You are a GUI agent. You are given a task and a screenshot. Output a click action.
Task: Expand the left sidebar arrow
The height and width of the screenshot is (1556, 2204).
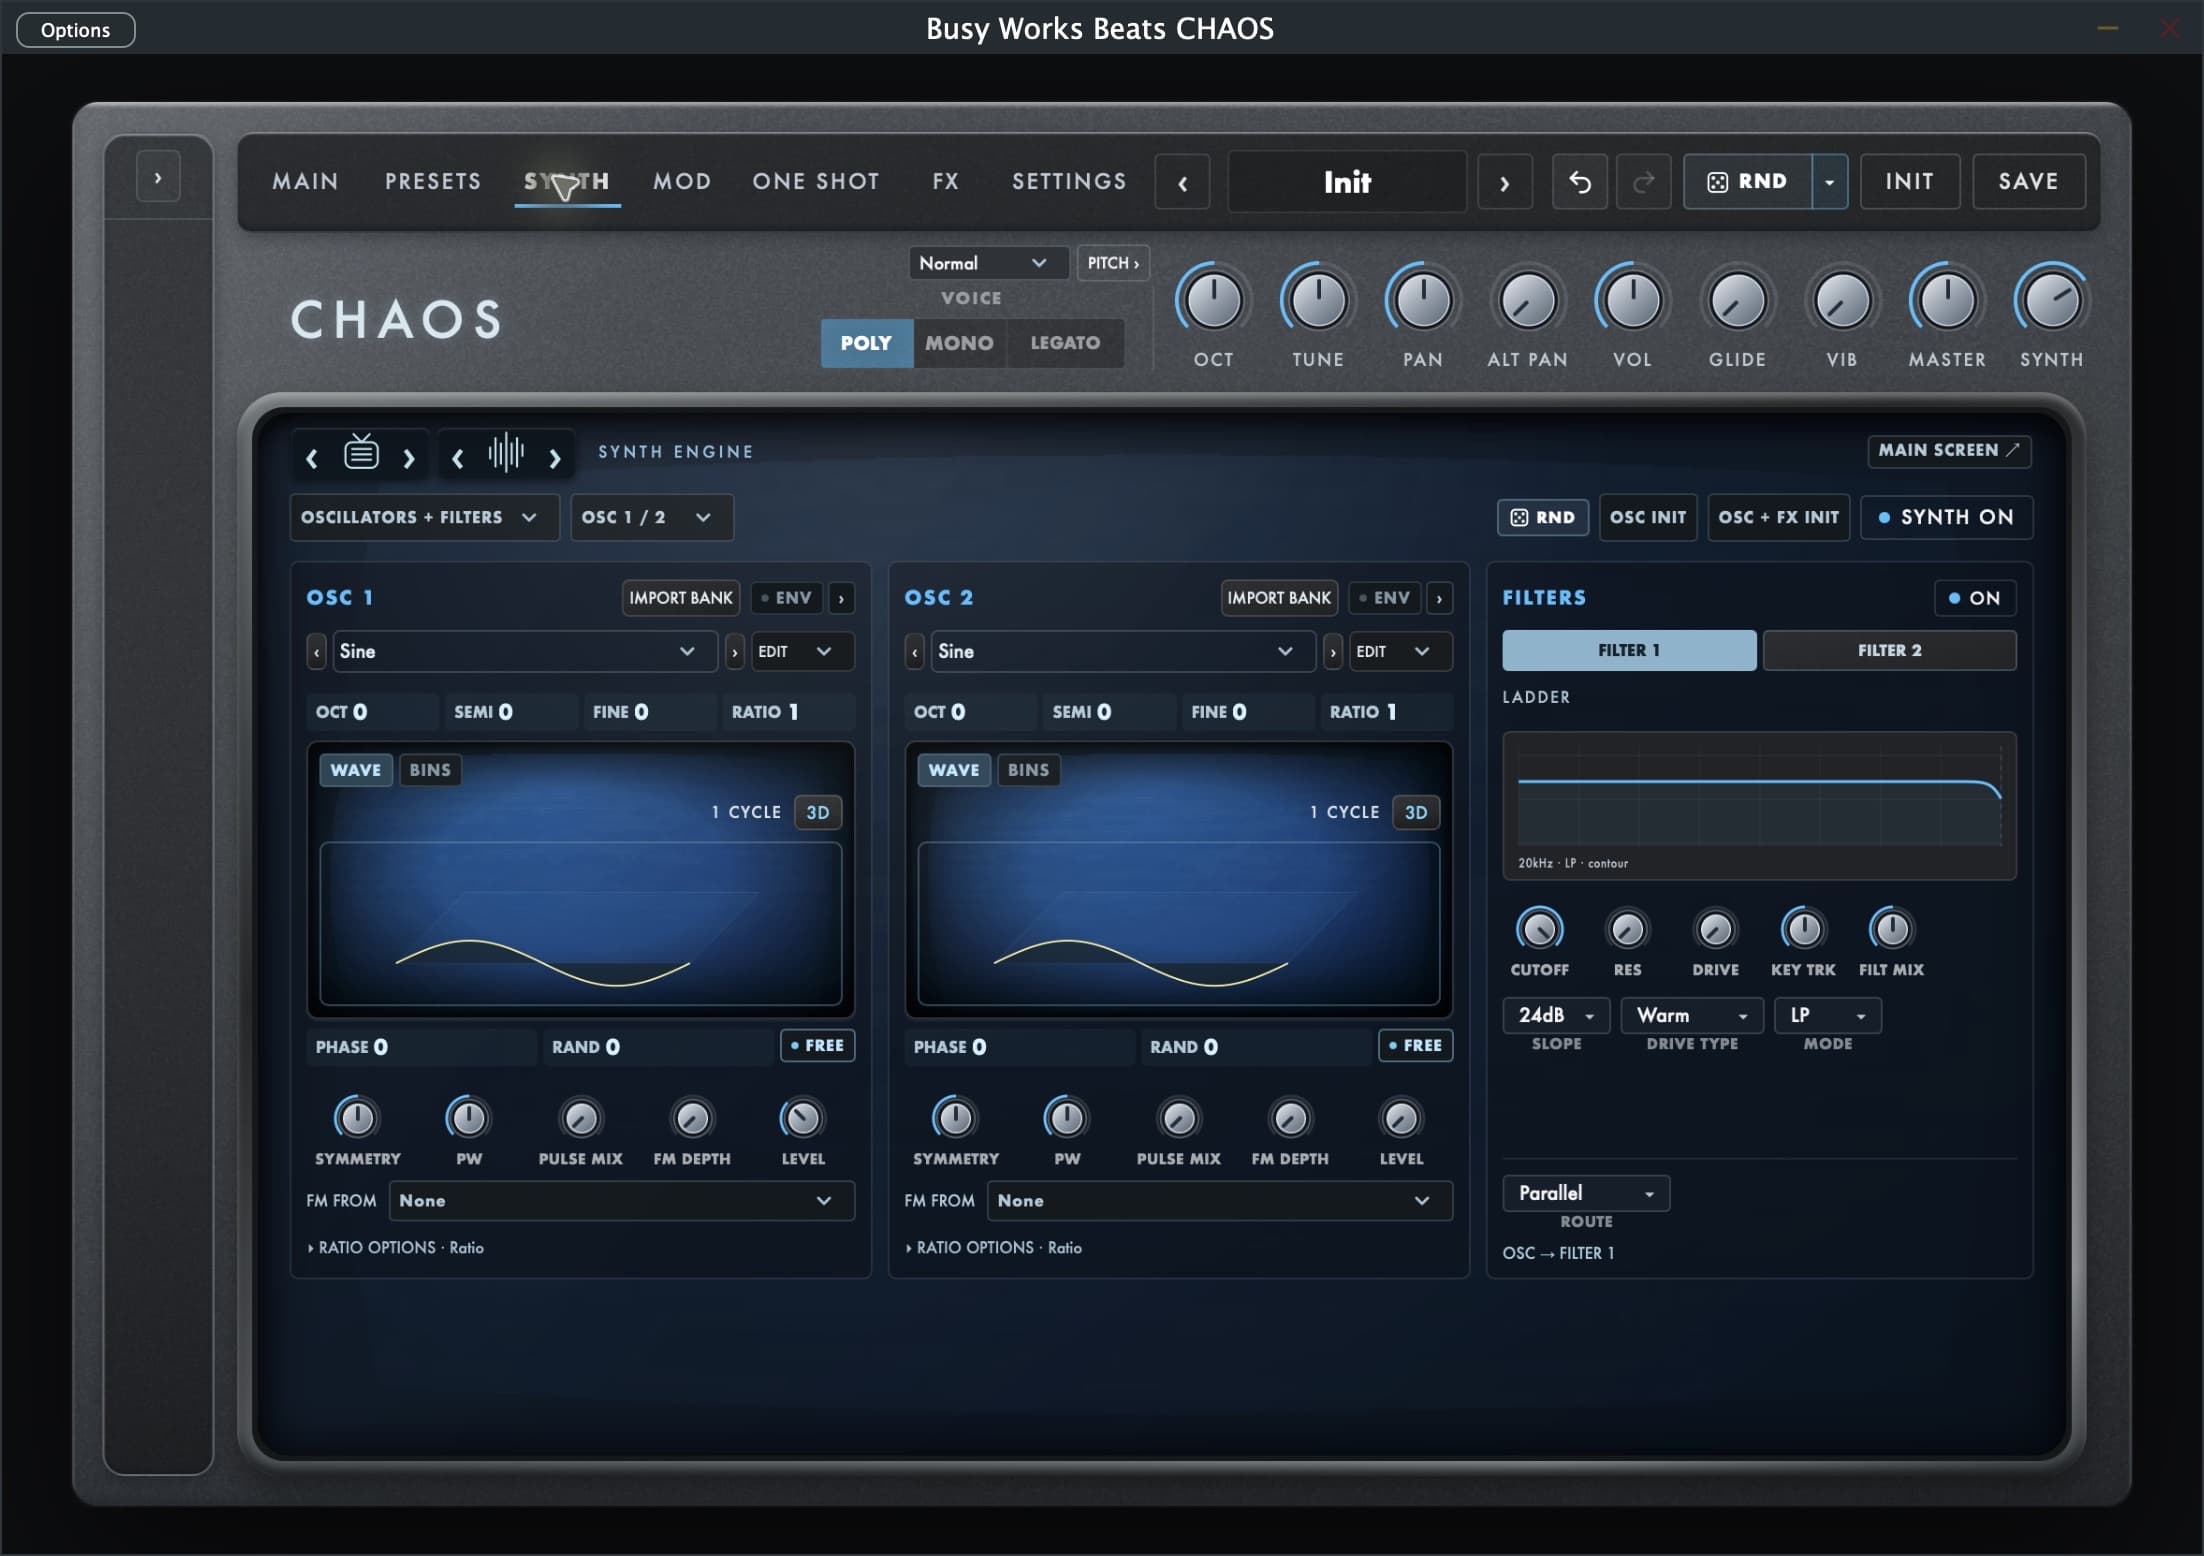point(158,178)
